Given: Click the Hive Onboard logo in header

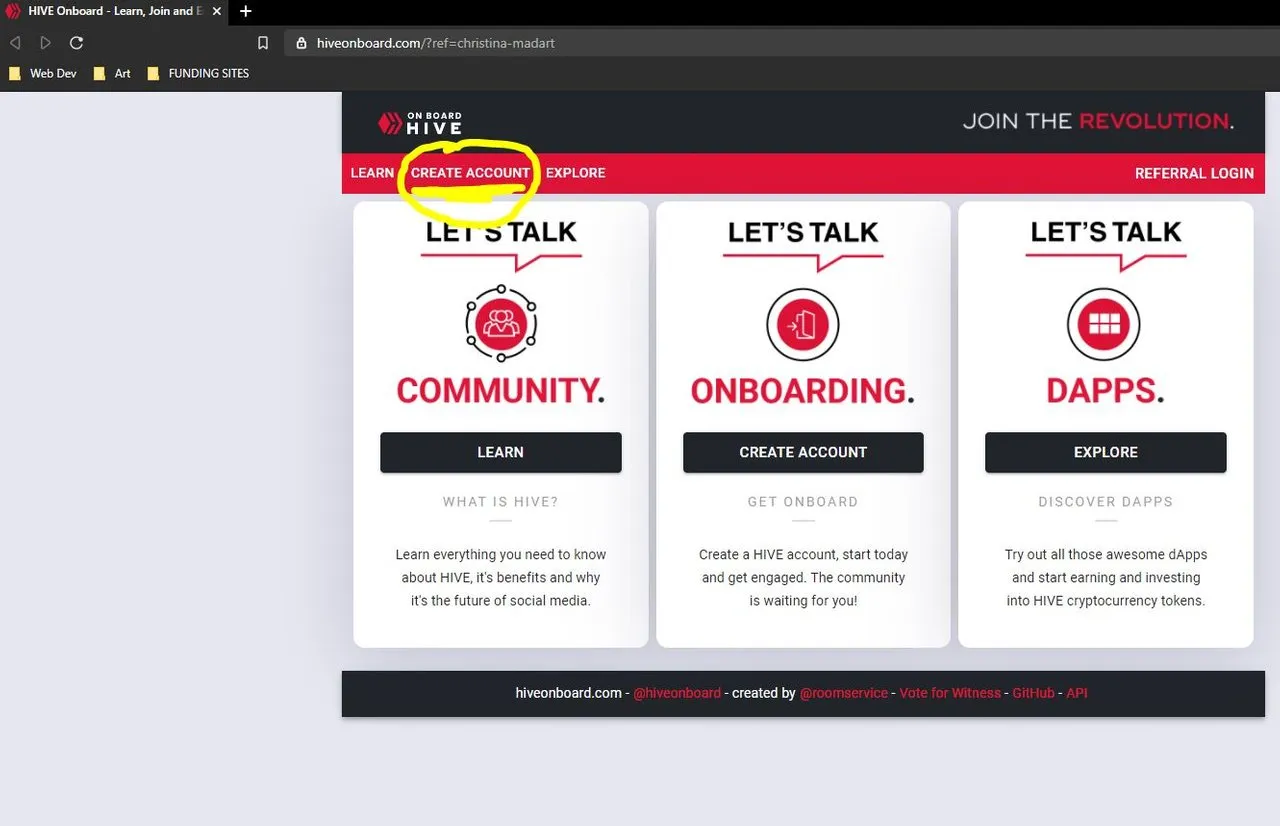Looking at the screenshot, I should (420, 123).
